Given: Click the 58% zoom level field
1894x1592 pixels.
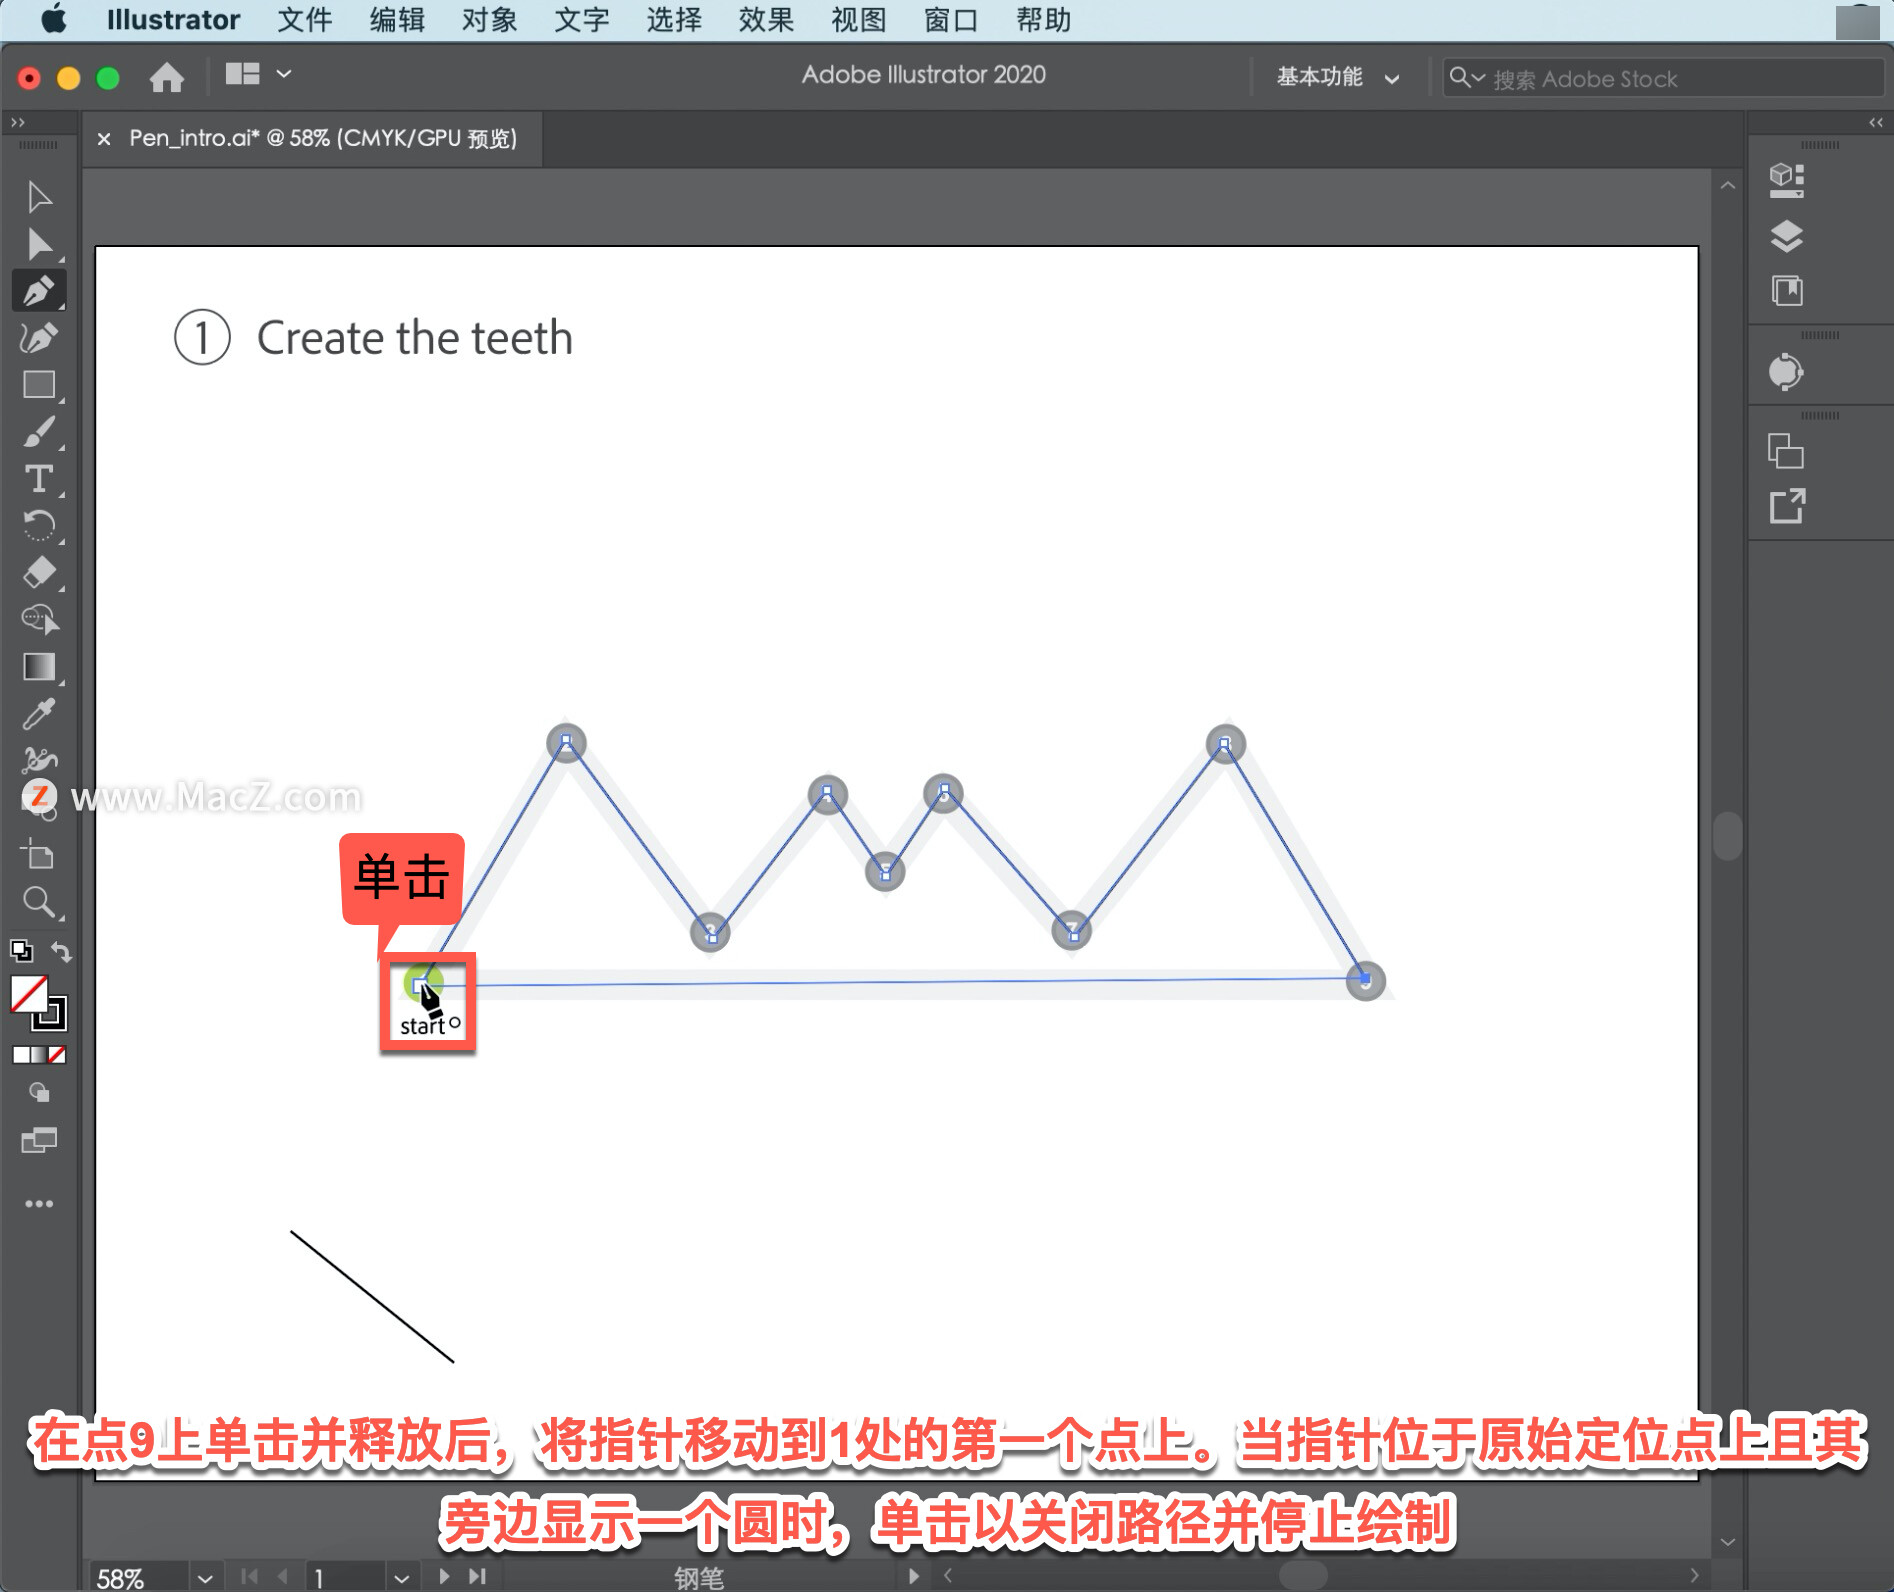Looking at the screenshot, I should tap(138, 1578).
